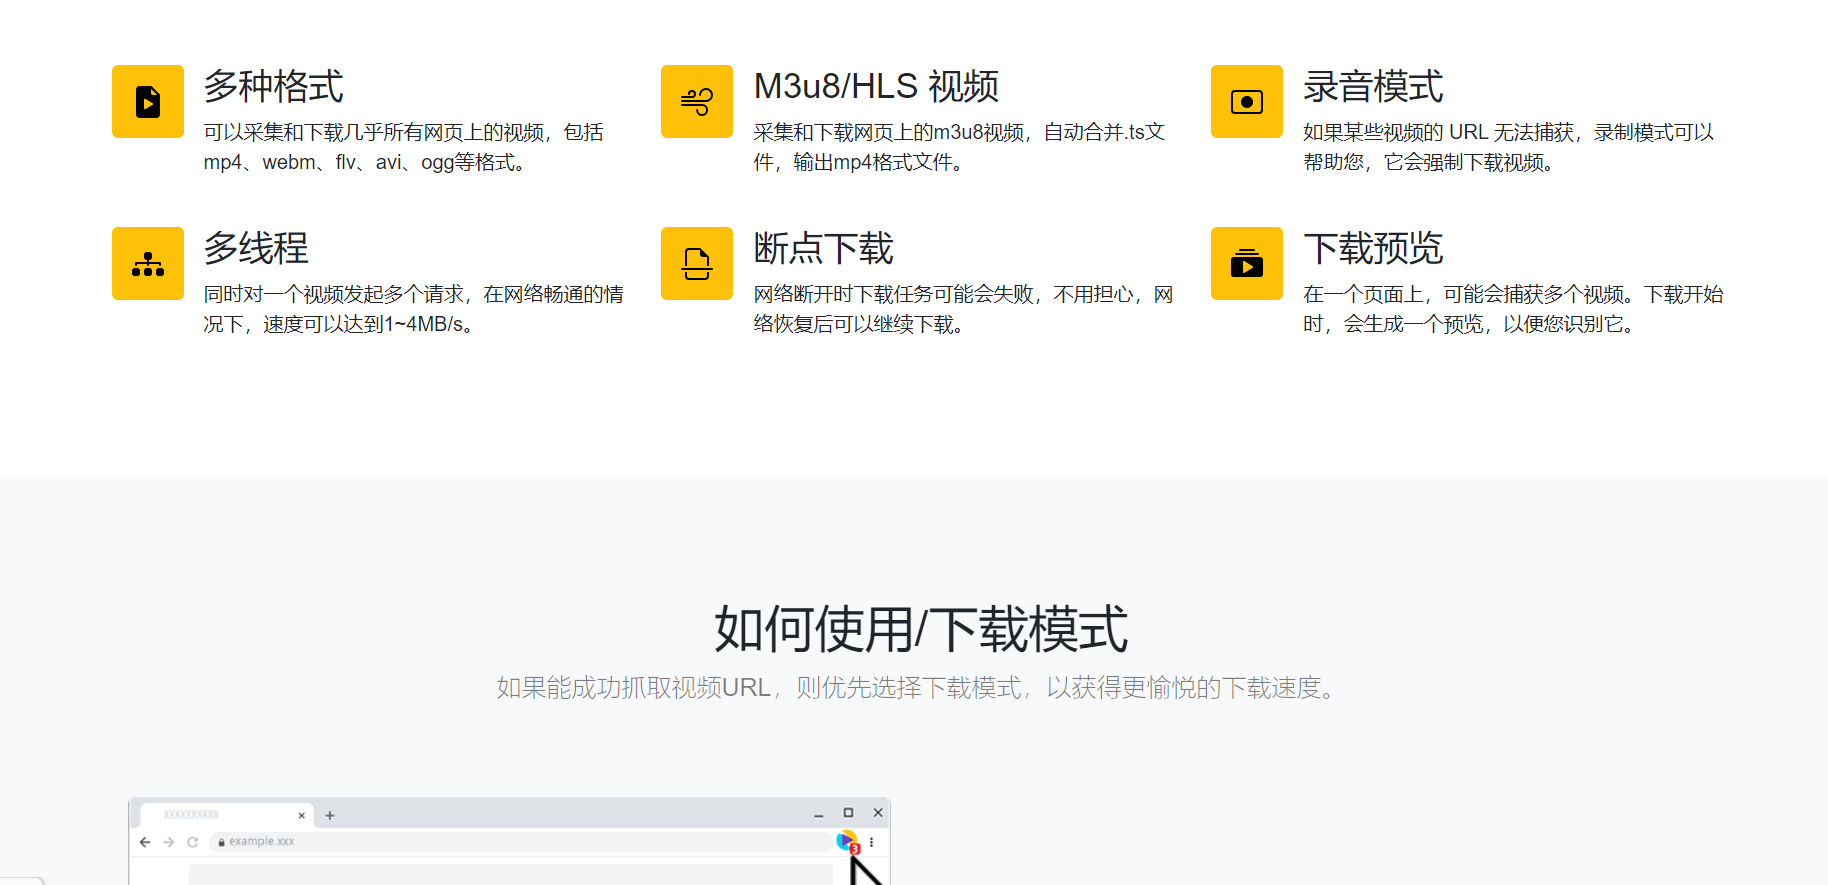Click the example.xxx address bar
This screenshot has height=885, width=1828.
click(520, 842)
